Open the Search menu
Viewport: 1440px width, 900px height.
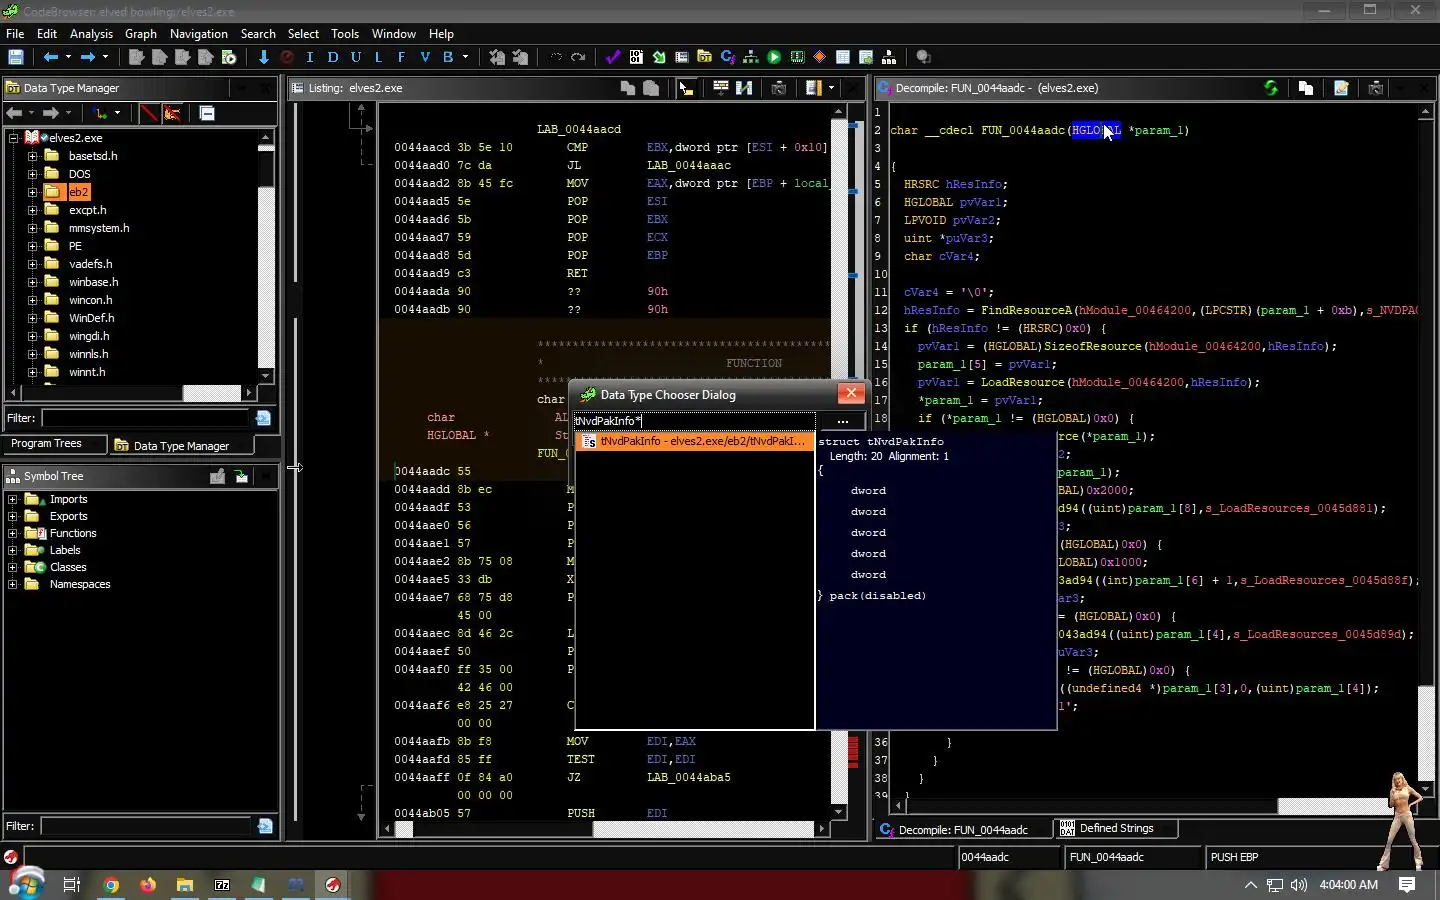click(258, 33)
